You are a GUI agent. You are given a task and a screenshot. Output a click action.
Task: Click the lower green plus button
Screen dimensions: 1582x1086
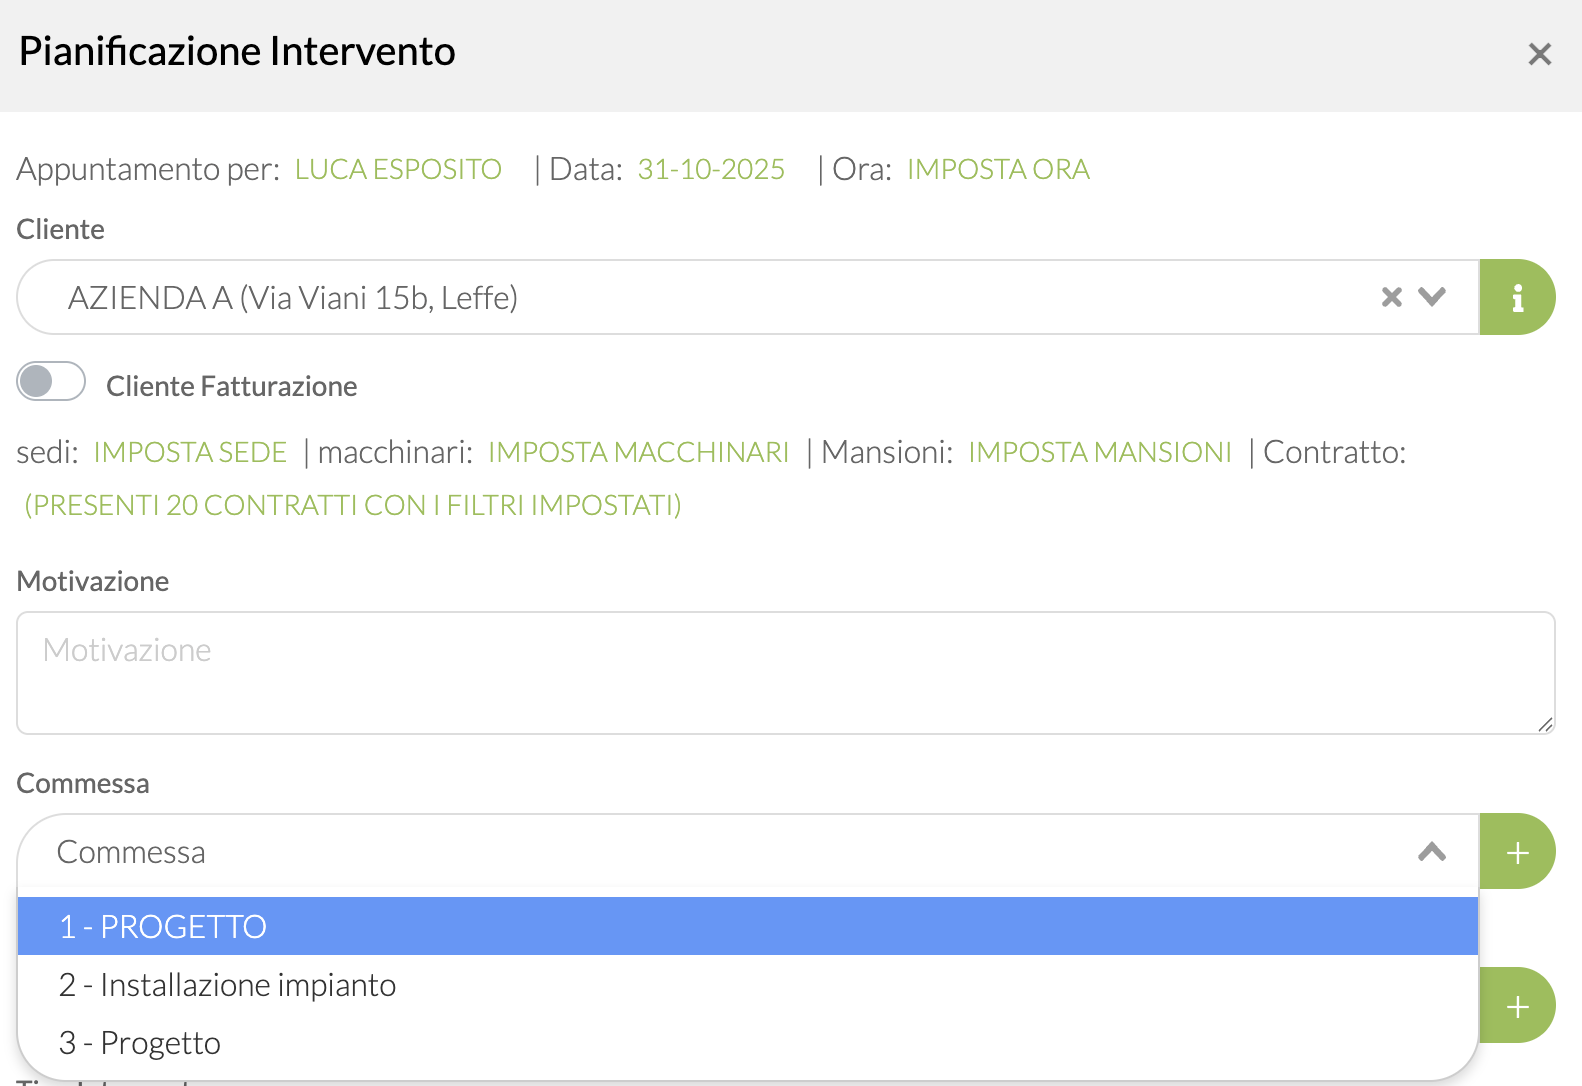pos(1517,1006)
